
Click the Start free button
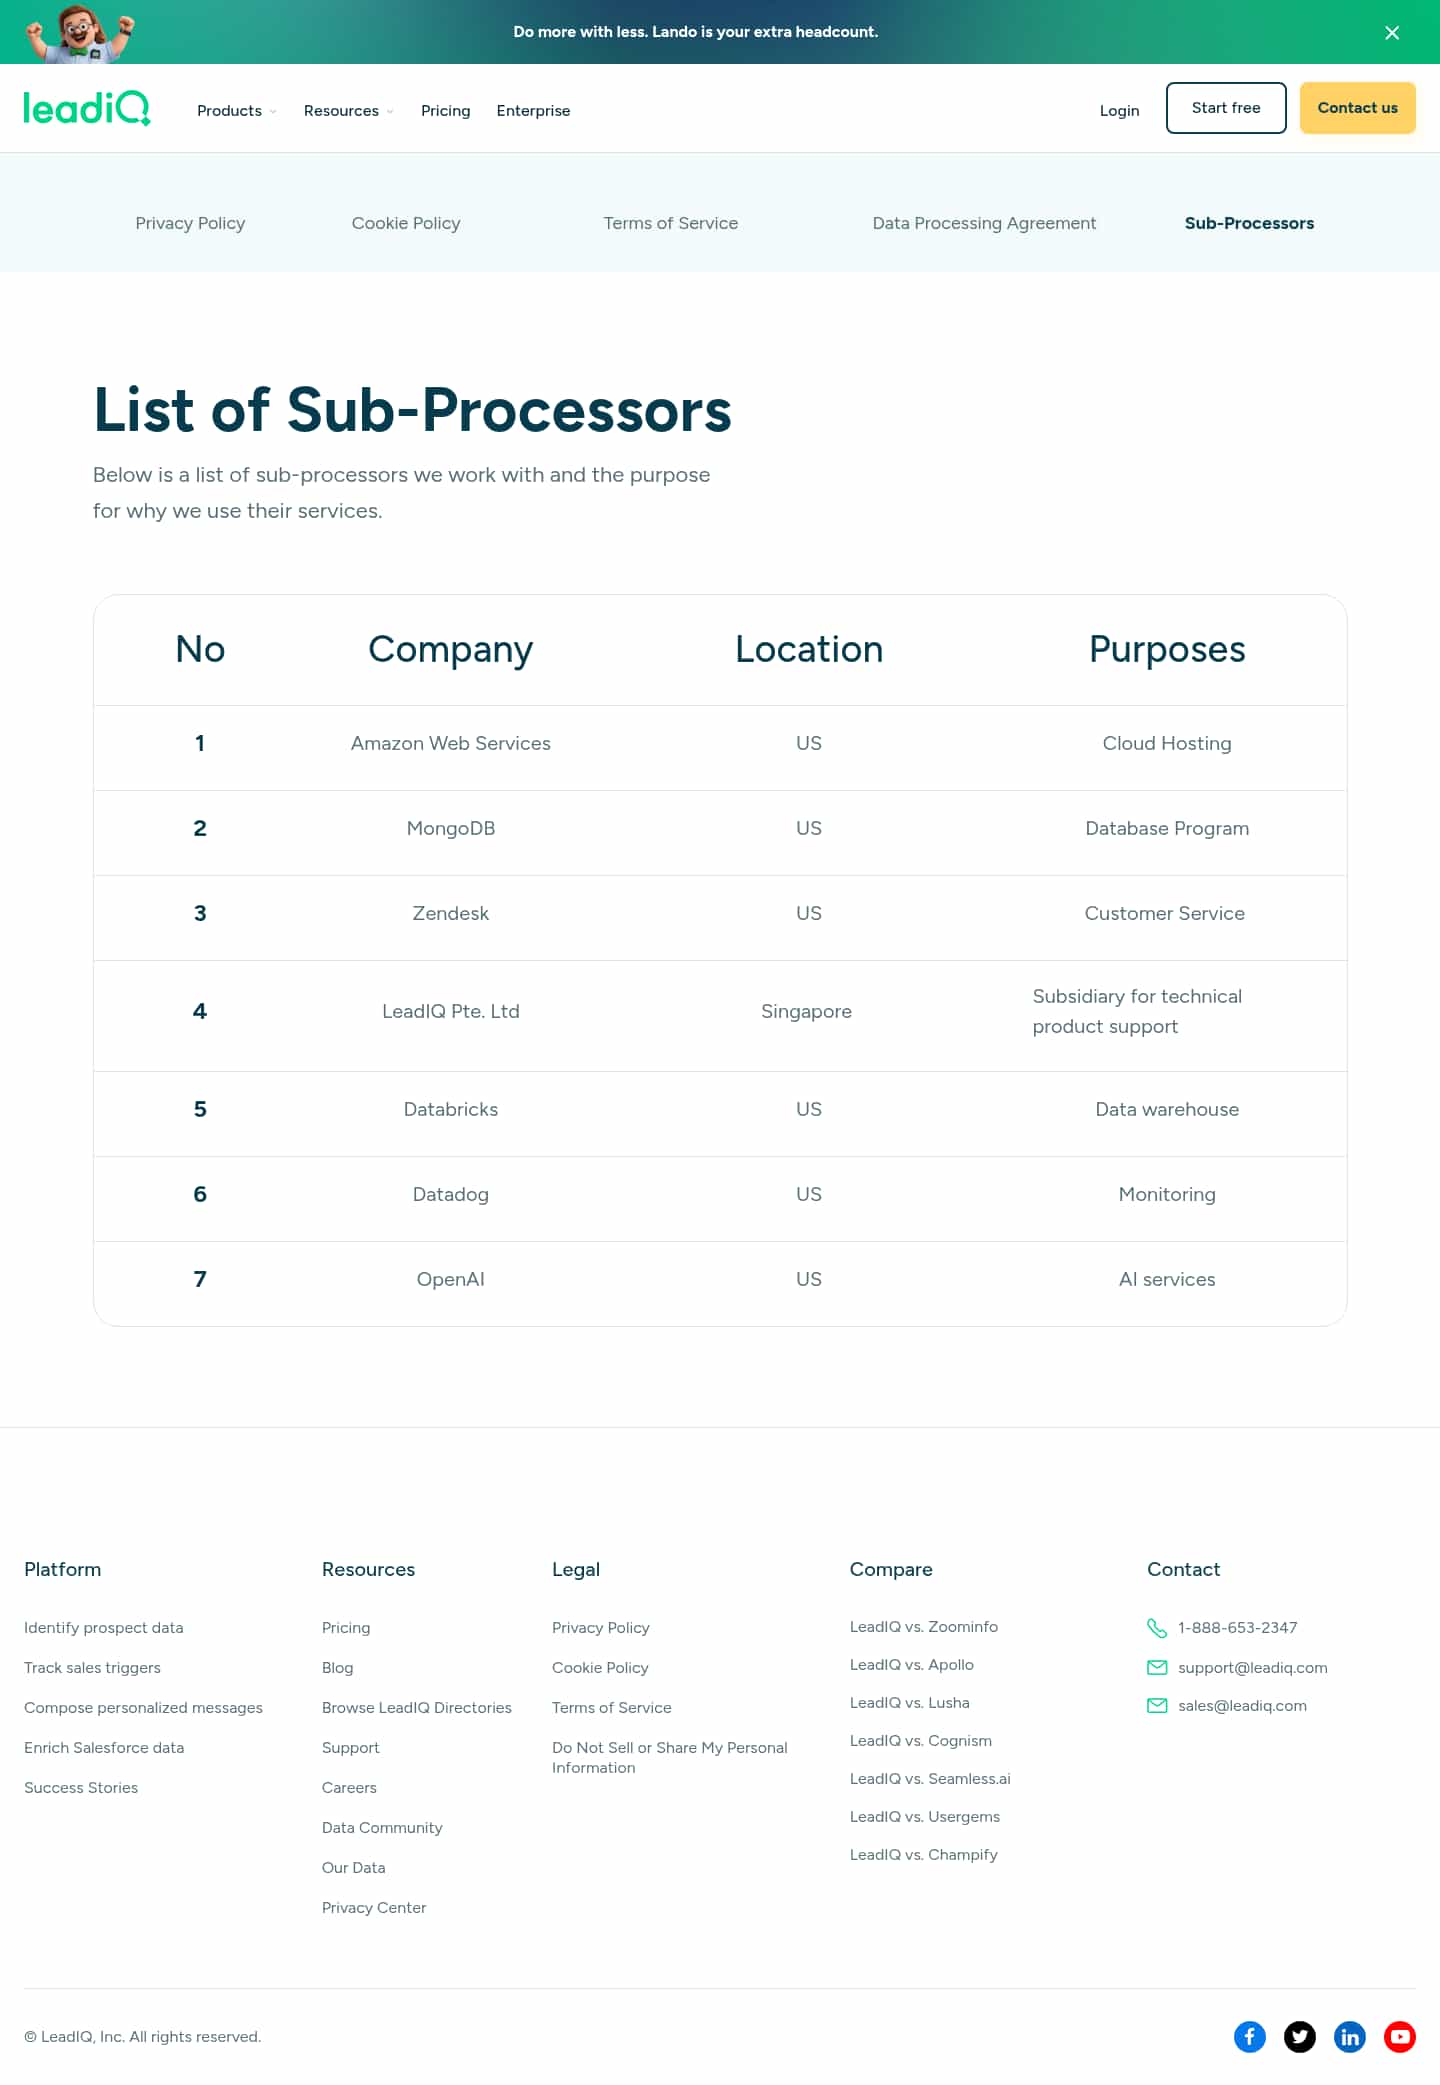(x=1226, y=108)
